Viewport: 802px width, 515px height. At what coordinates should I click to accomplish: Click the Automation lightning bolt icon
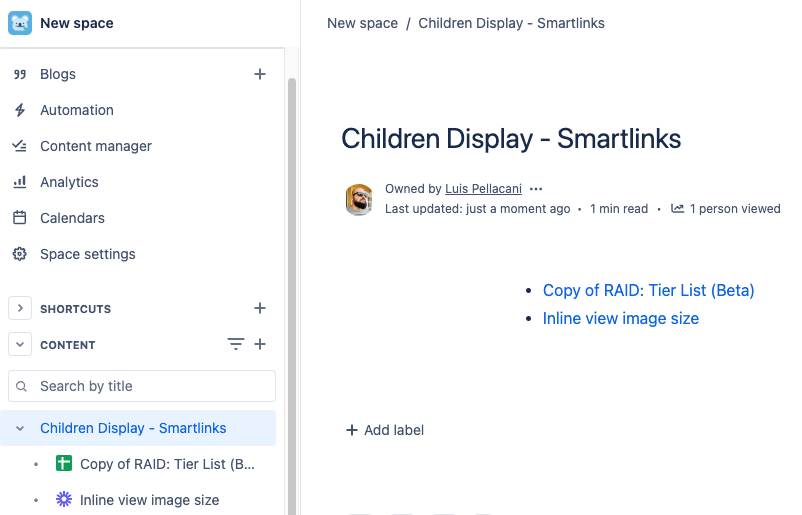(x=19, y=110)
